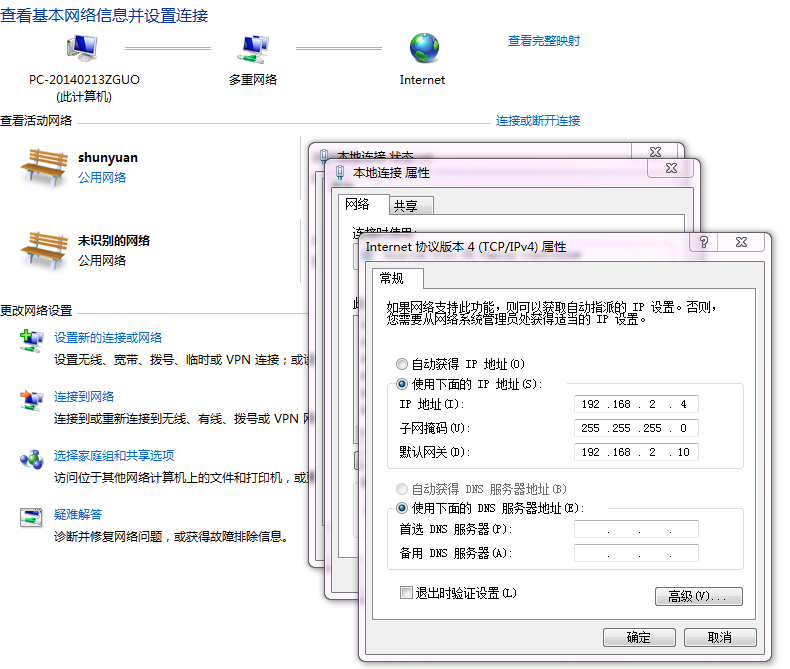Click the 本地连接 属性 title bar icon

point(340,173)
